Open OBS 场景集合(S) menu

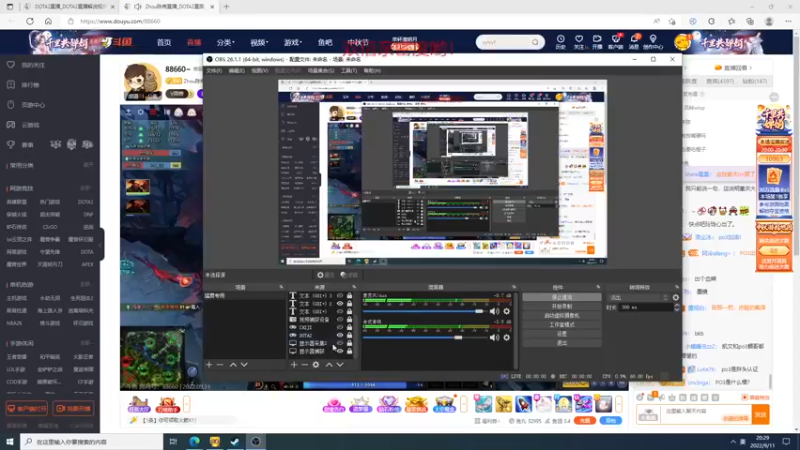click(320, 70)
